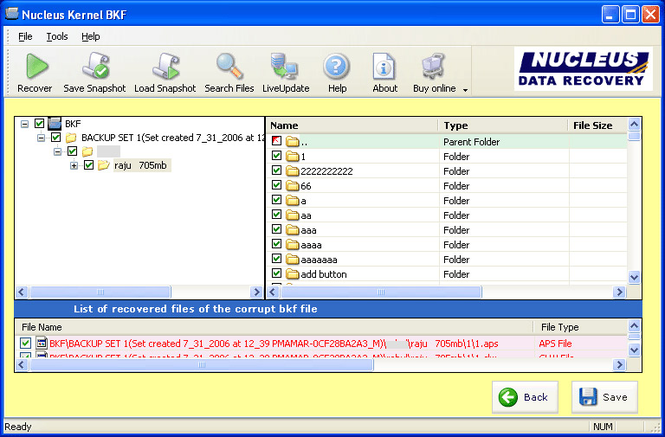Click the File Type column header
Image resolution: width=665 pixels, height=437 pixels.
pos(580,327)
